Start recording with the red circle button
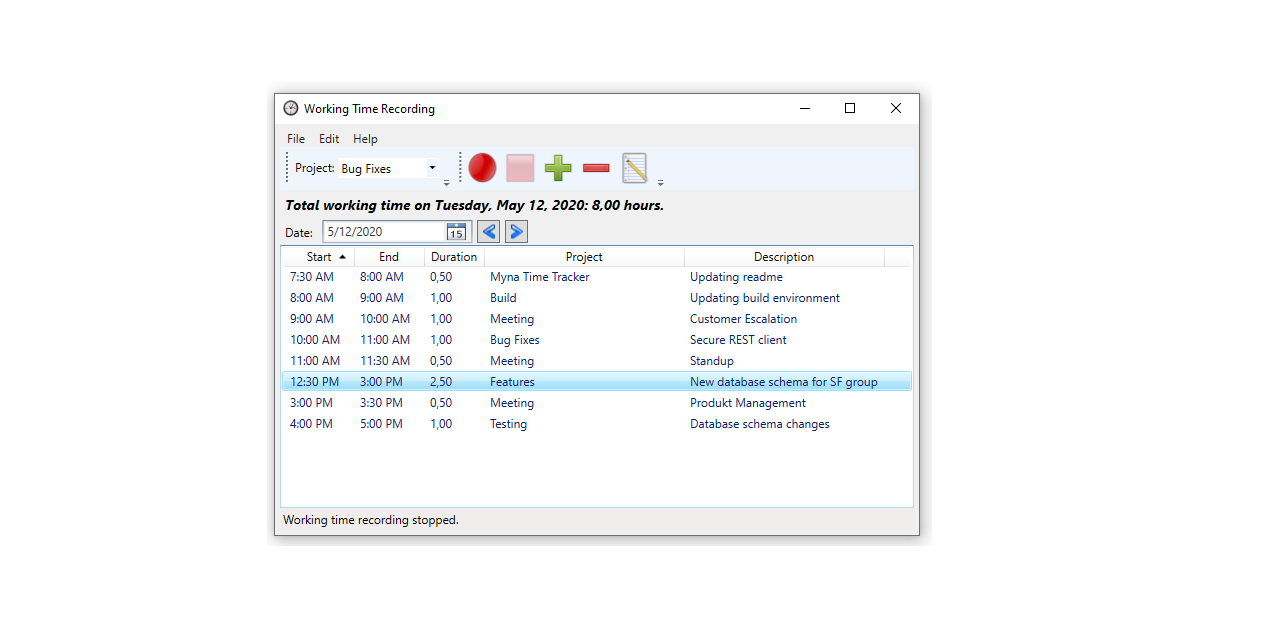Screen dimensions: 1280x640 (x=482, y=168)
